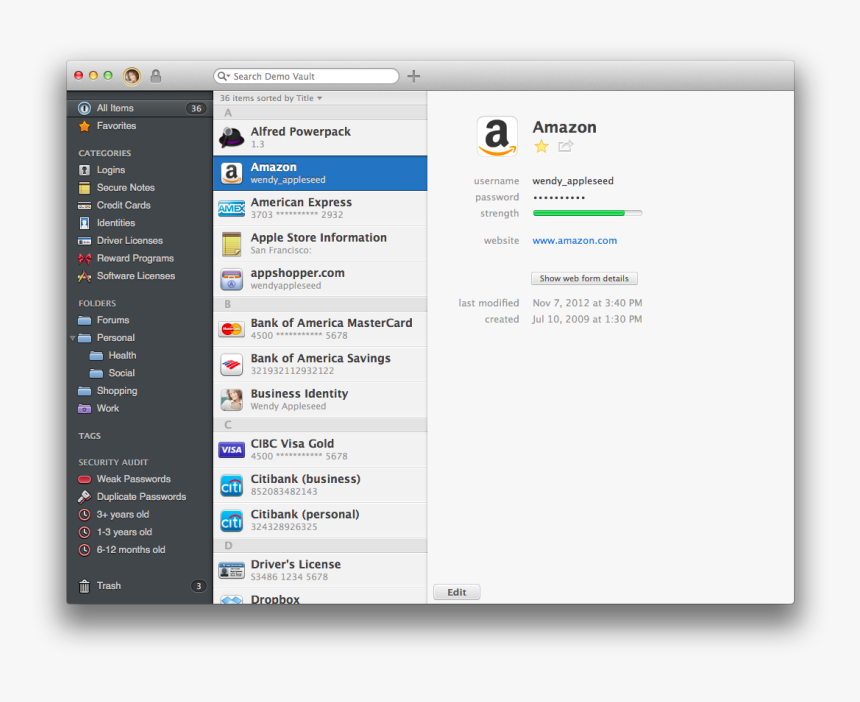The image size is (860, 702).
Task: Open the Trash
Action: 140,586
